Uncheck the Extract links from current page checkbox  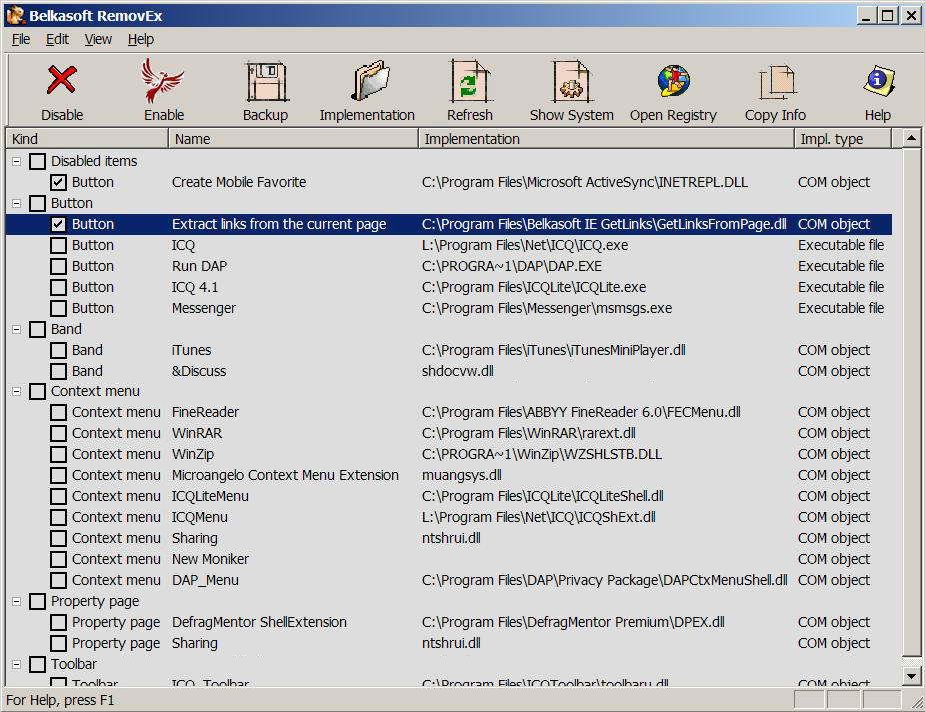58,224
